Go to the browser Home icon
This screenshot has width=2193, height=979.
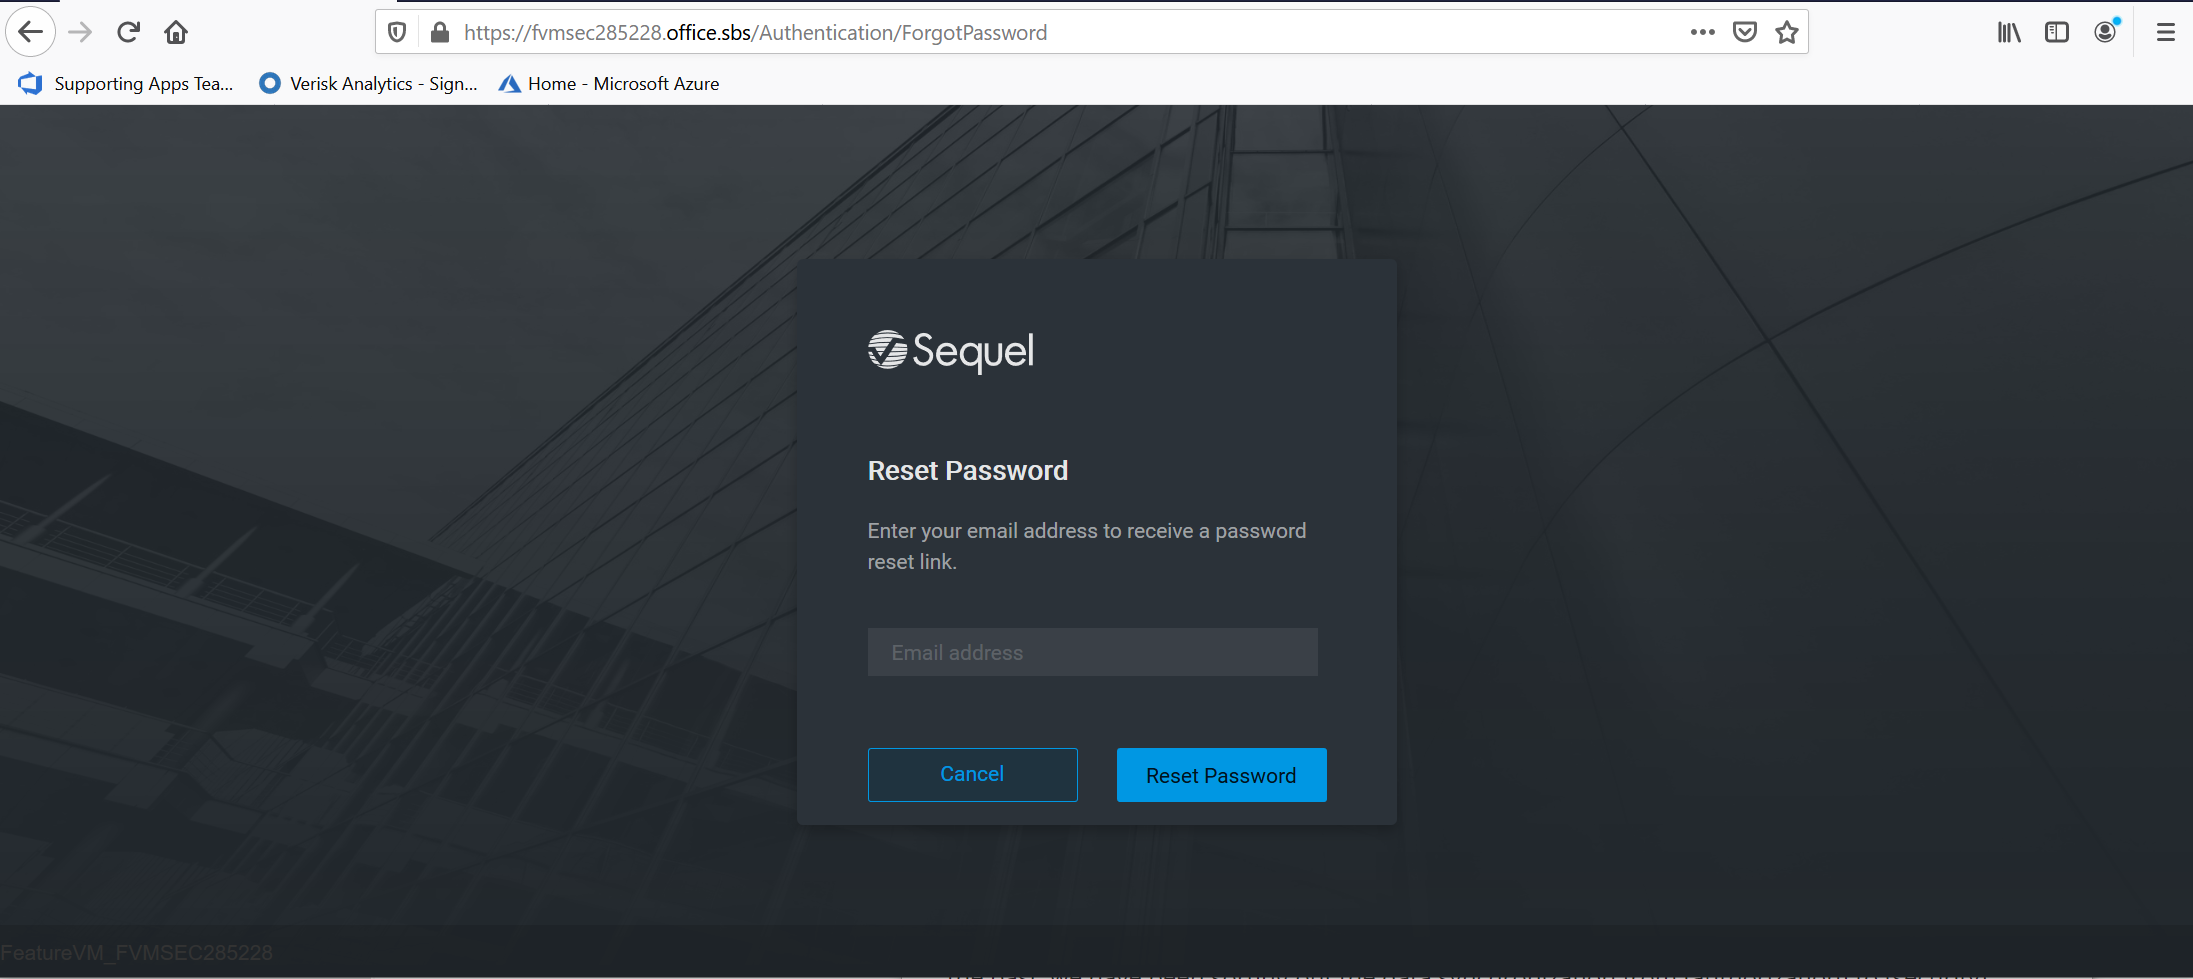click(176, 32)
